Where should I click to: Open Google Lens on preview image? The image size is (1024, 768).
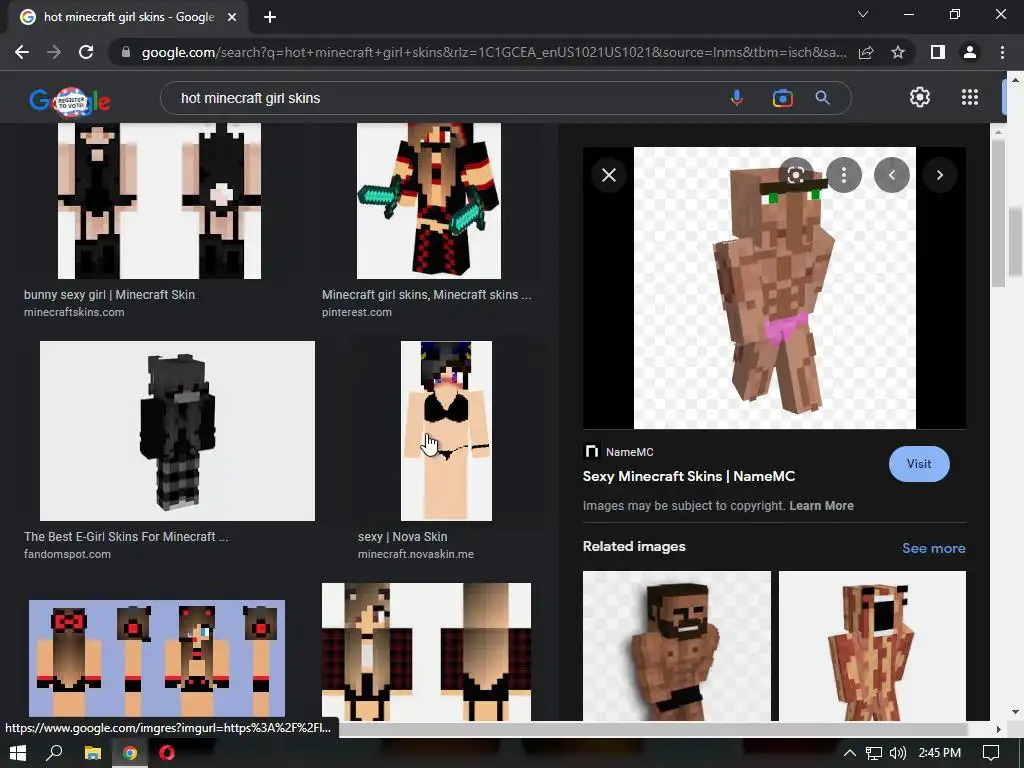click(x=795, y=175)
